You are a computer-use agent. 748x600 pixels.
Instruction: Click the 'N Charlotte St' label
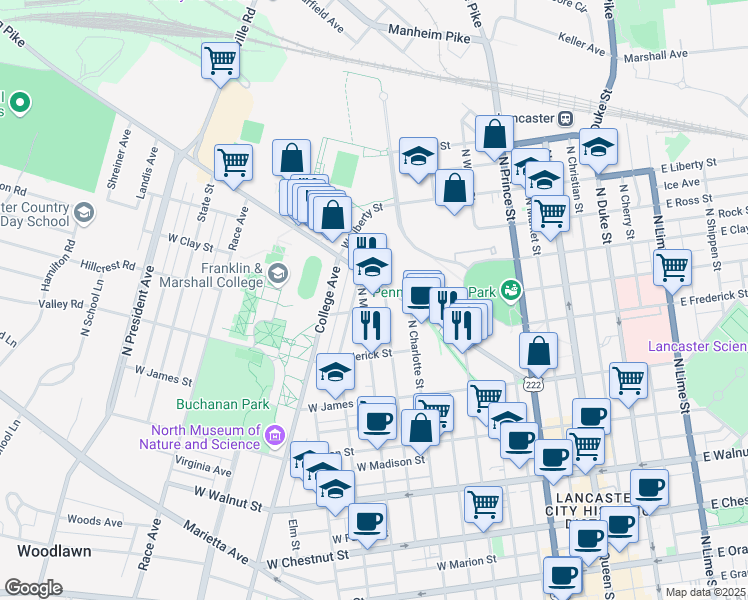(416, 353)
